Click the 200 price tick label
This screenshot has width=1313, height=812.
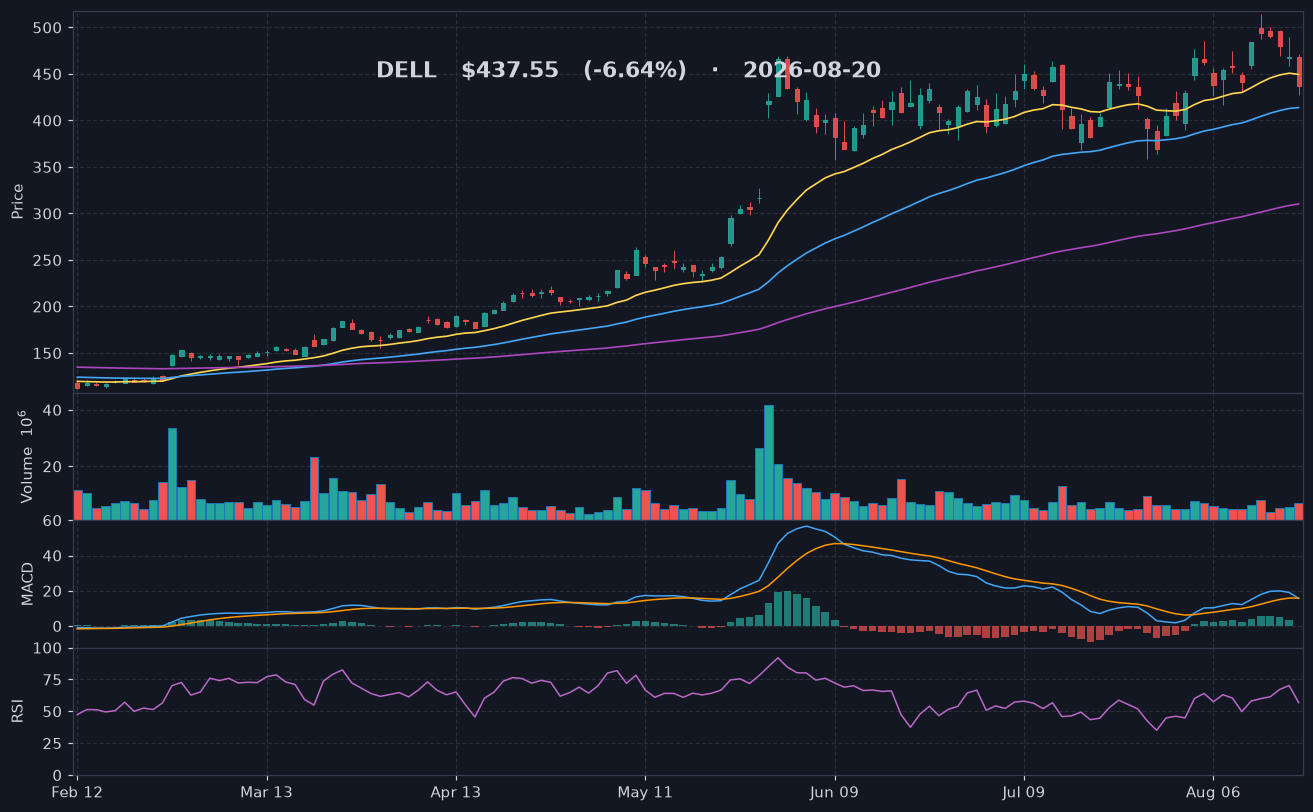[x=48, y=307]
